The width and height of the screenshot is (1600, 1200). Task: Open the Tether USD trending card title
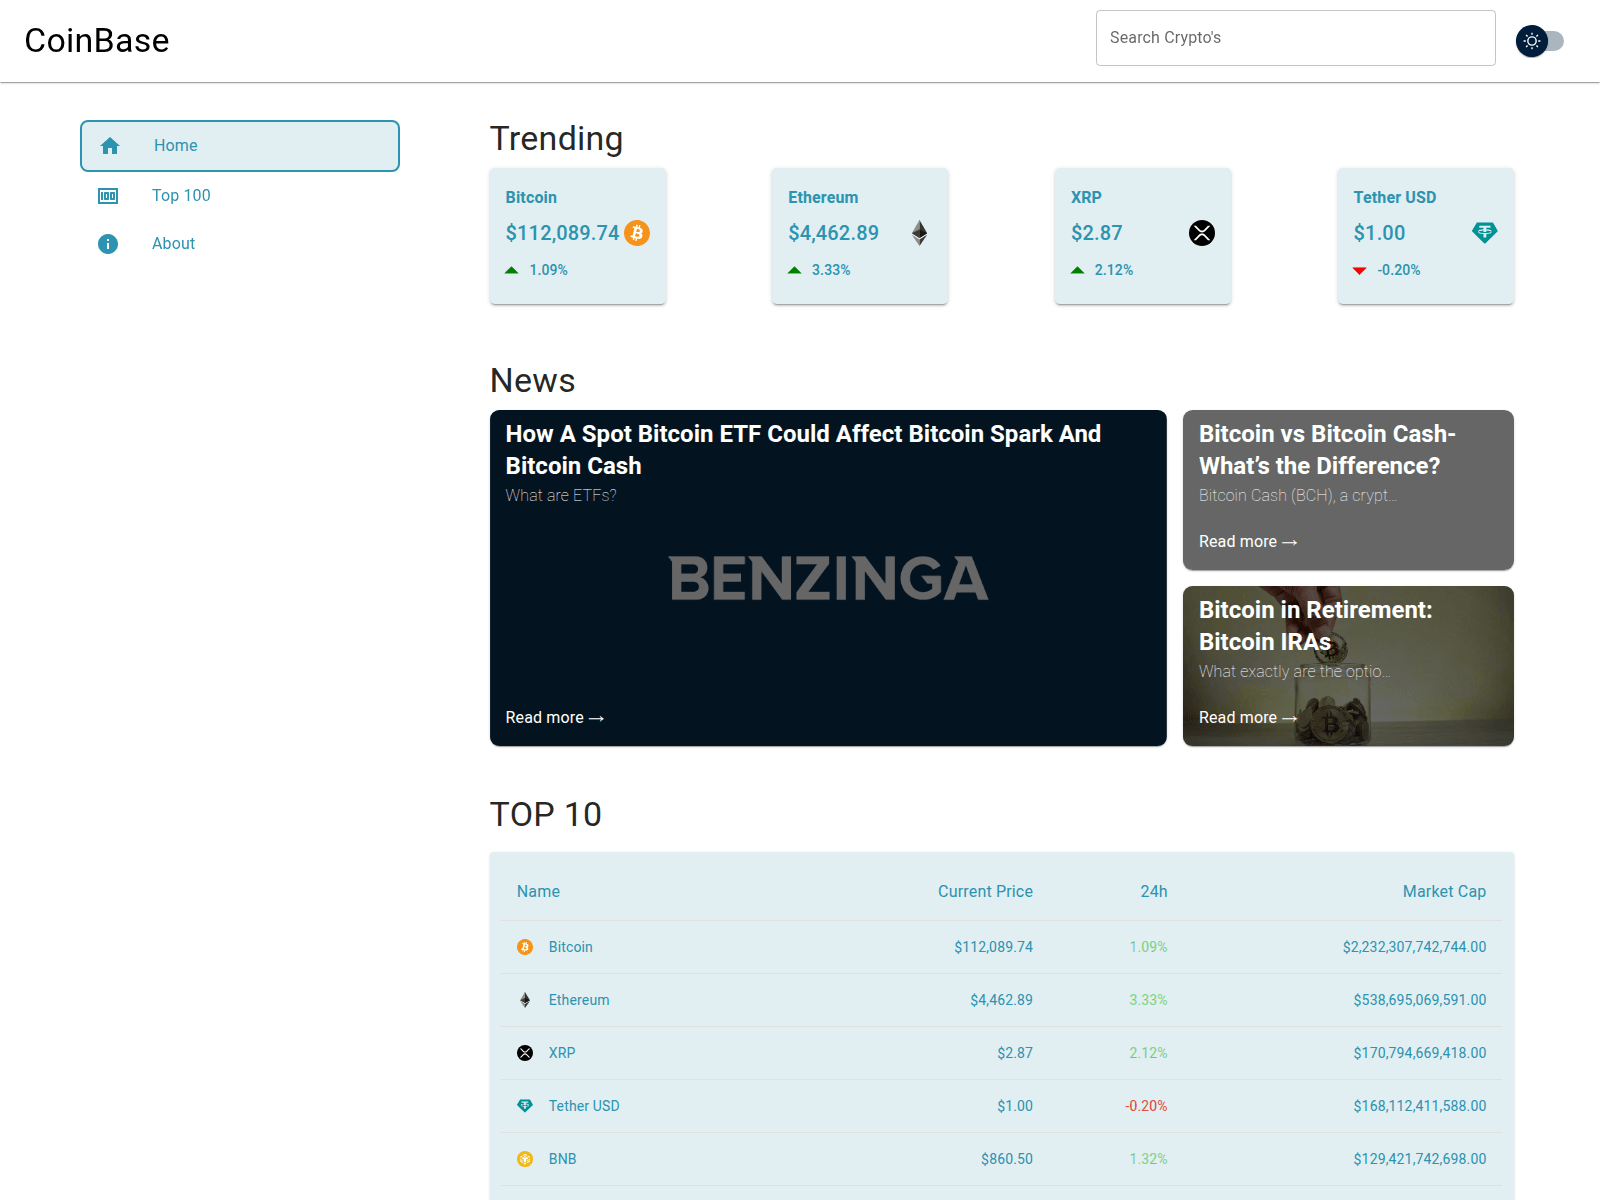[1395, 198]
